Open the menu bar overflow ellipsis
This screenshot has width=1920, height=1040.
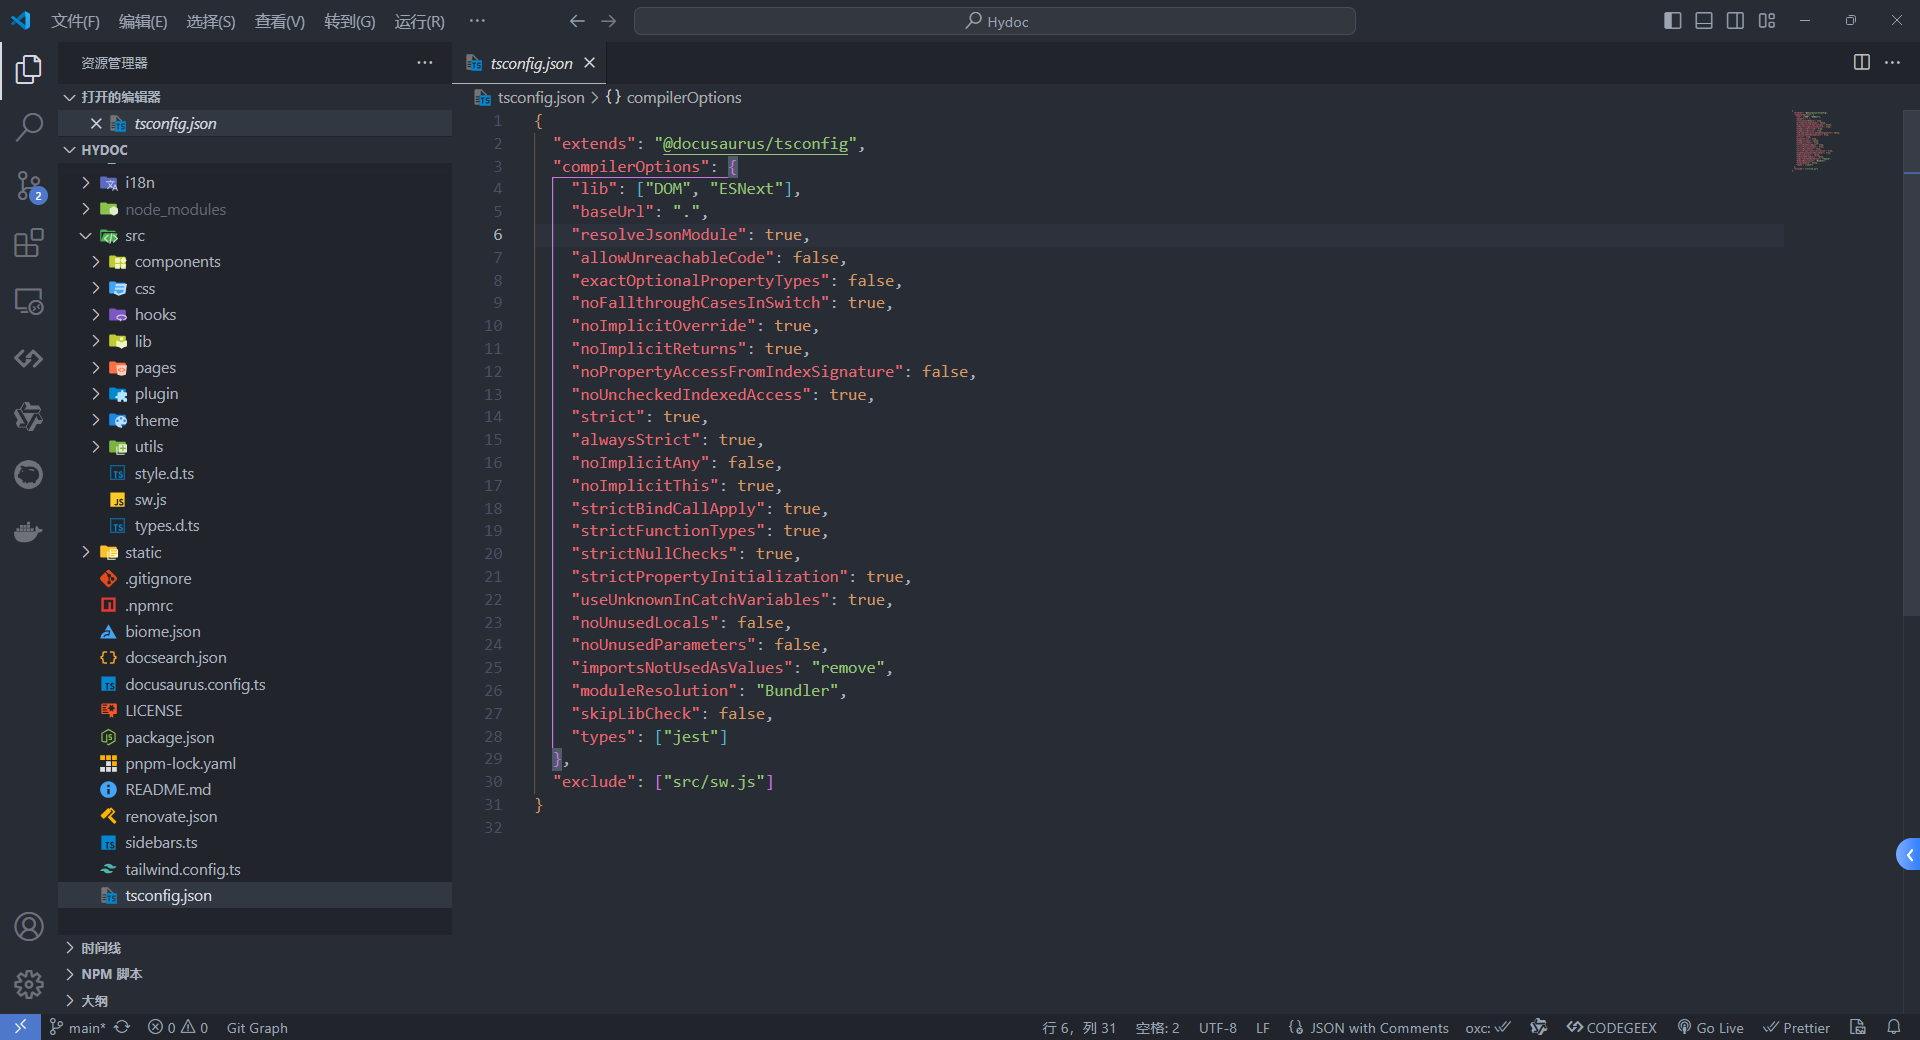click(x=477, y=21)
